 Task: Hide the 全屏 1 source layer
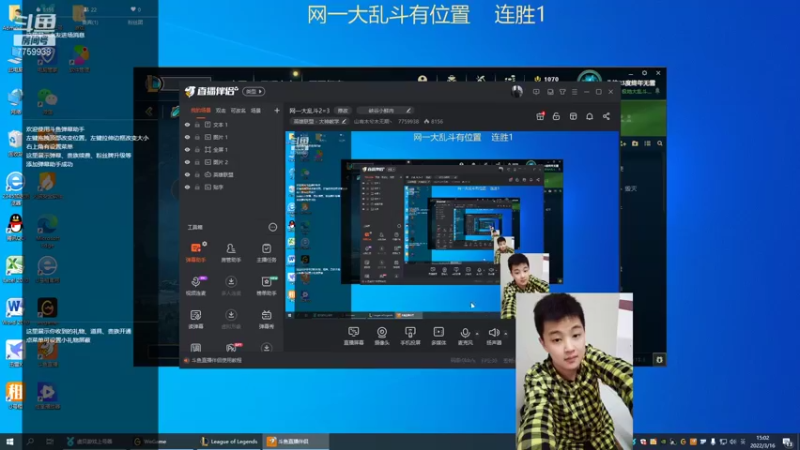coord(187,149)
